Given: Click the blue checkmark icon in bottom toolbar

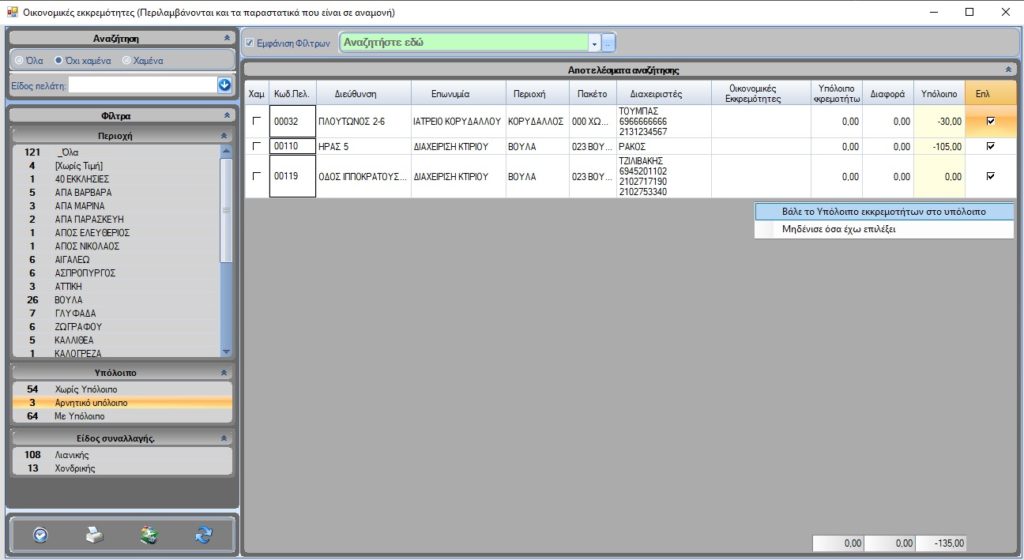Looking at the screenshot, I should (40, 535).
